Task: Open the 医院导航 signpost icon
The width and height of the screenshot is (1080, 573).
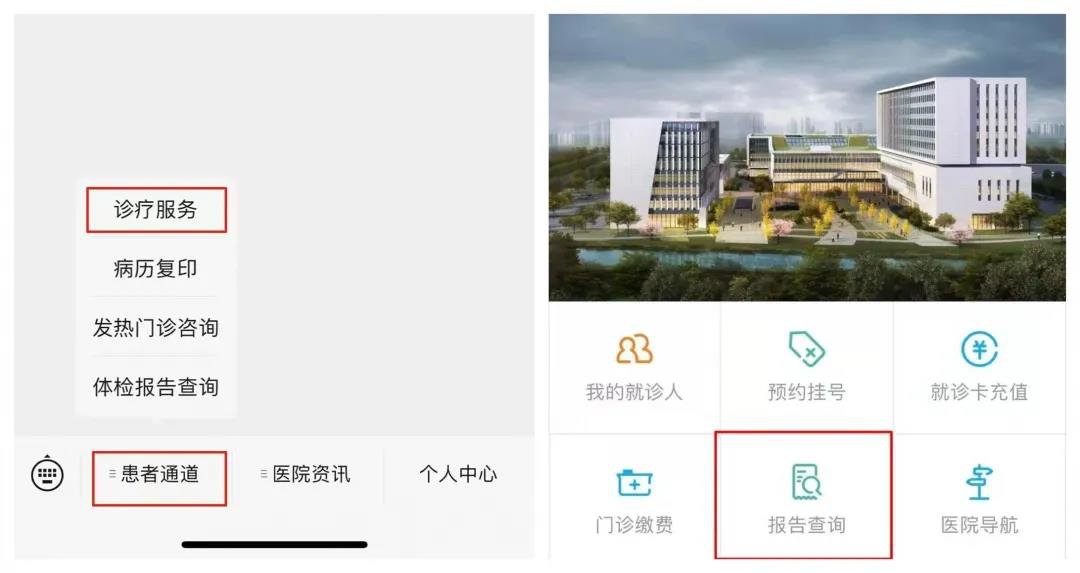Action: tap(979, 482)
